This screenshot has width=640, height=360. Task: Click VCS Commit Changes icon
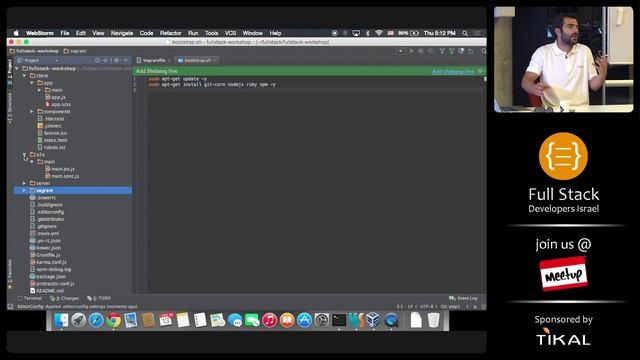451,51
